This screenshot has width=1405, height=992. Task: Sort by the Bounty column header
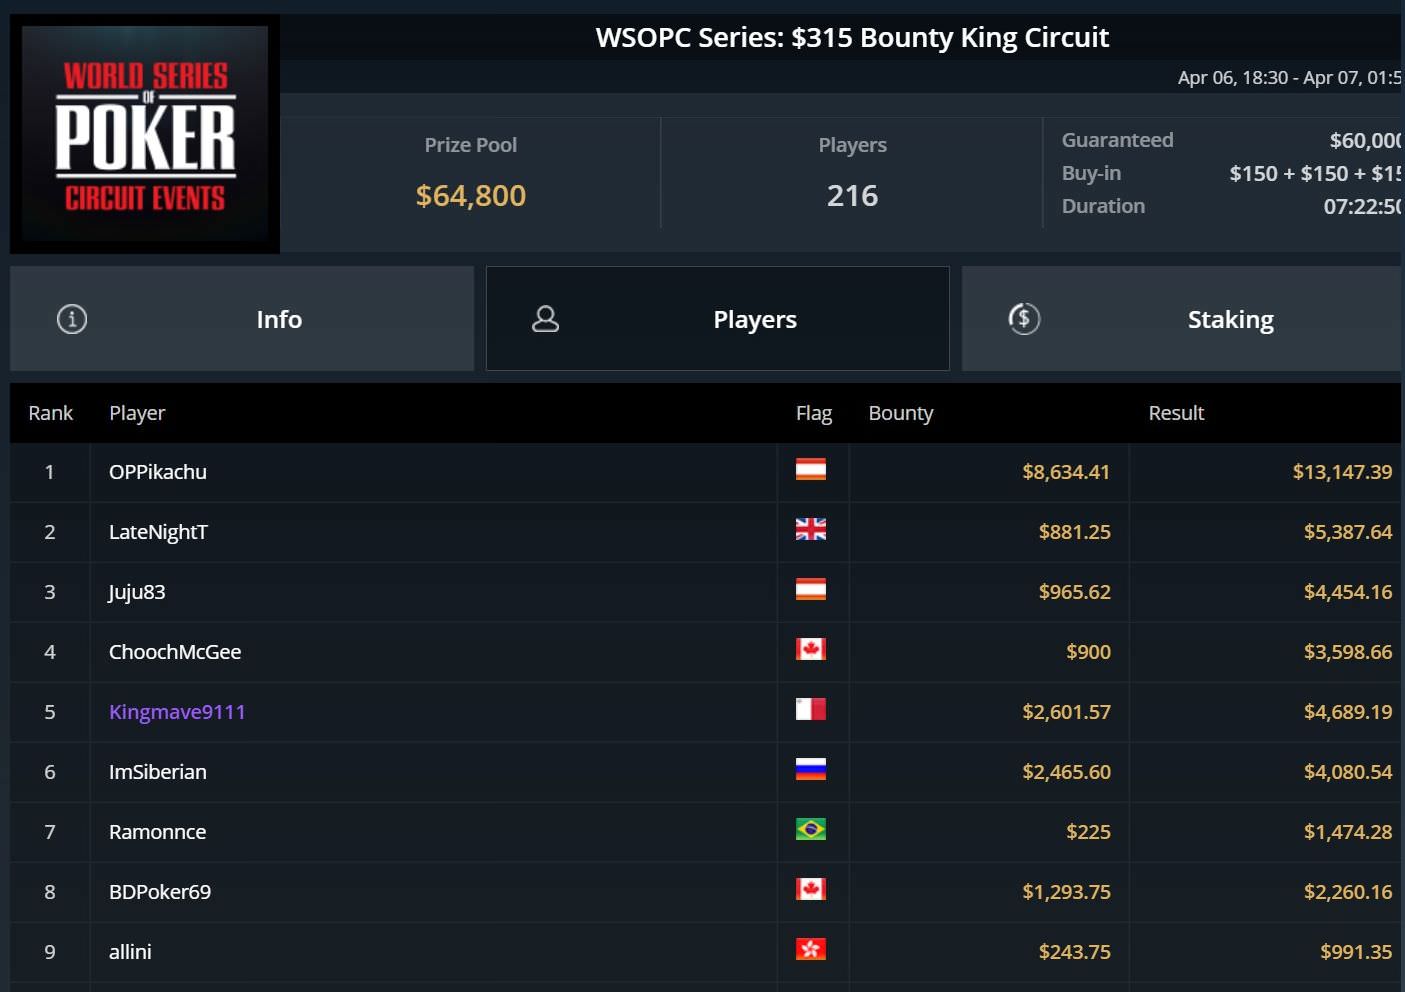(900, 413)
